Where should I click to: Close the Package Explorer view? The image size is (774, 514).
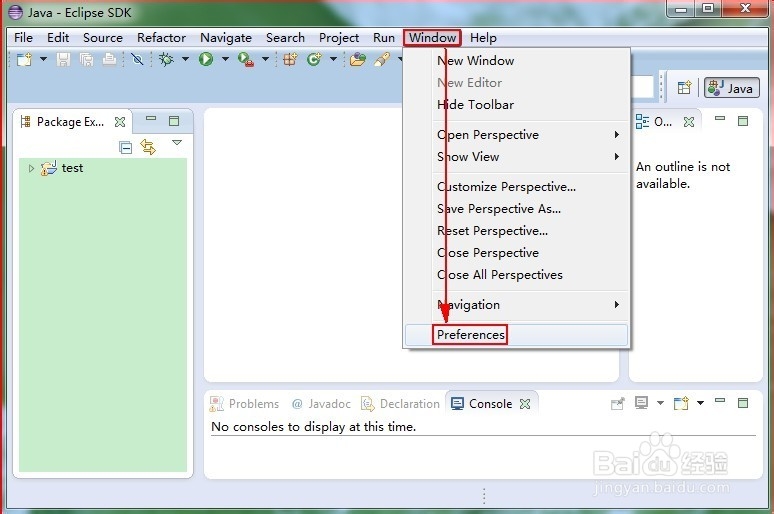coord(120,122)
